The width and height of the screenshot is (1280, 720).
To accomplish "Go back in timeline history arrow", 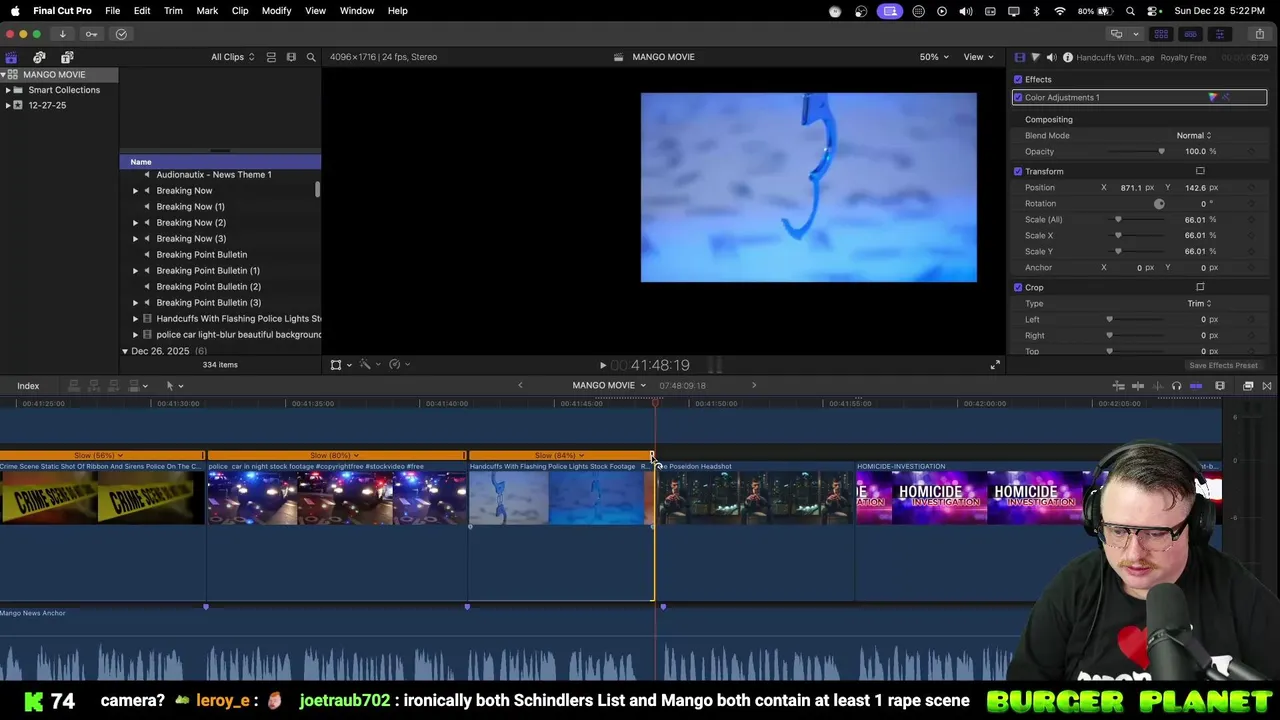I will (x=520, y=386).
